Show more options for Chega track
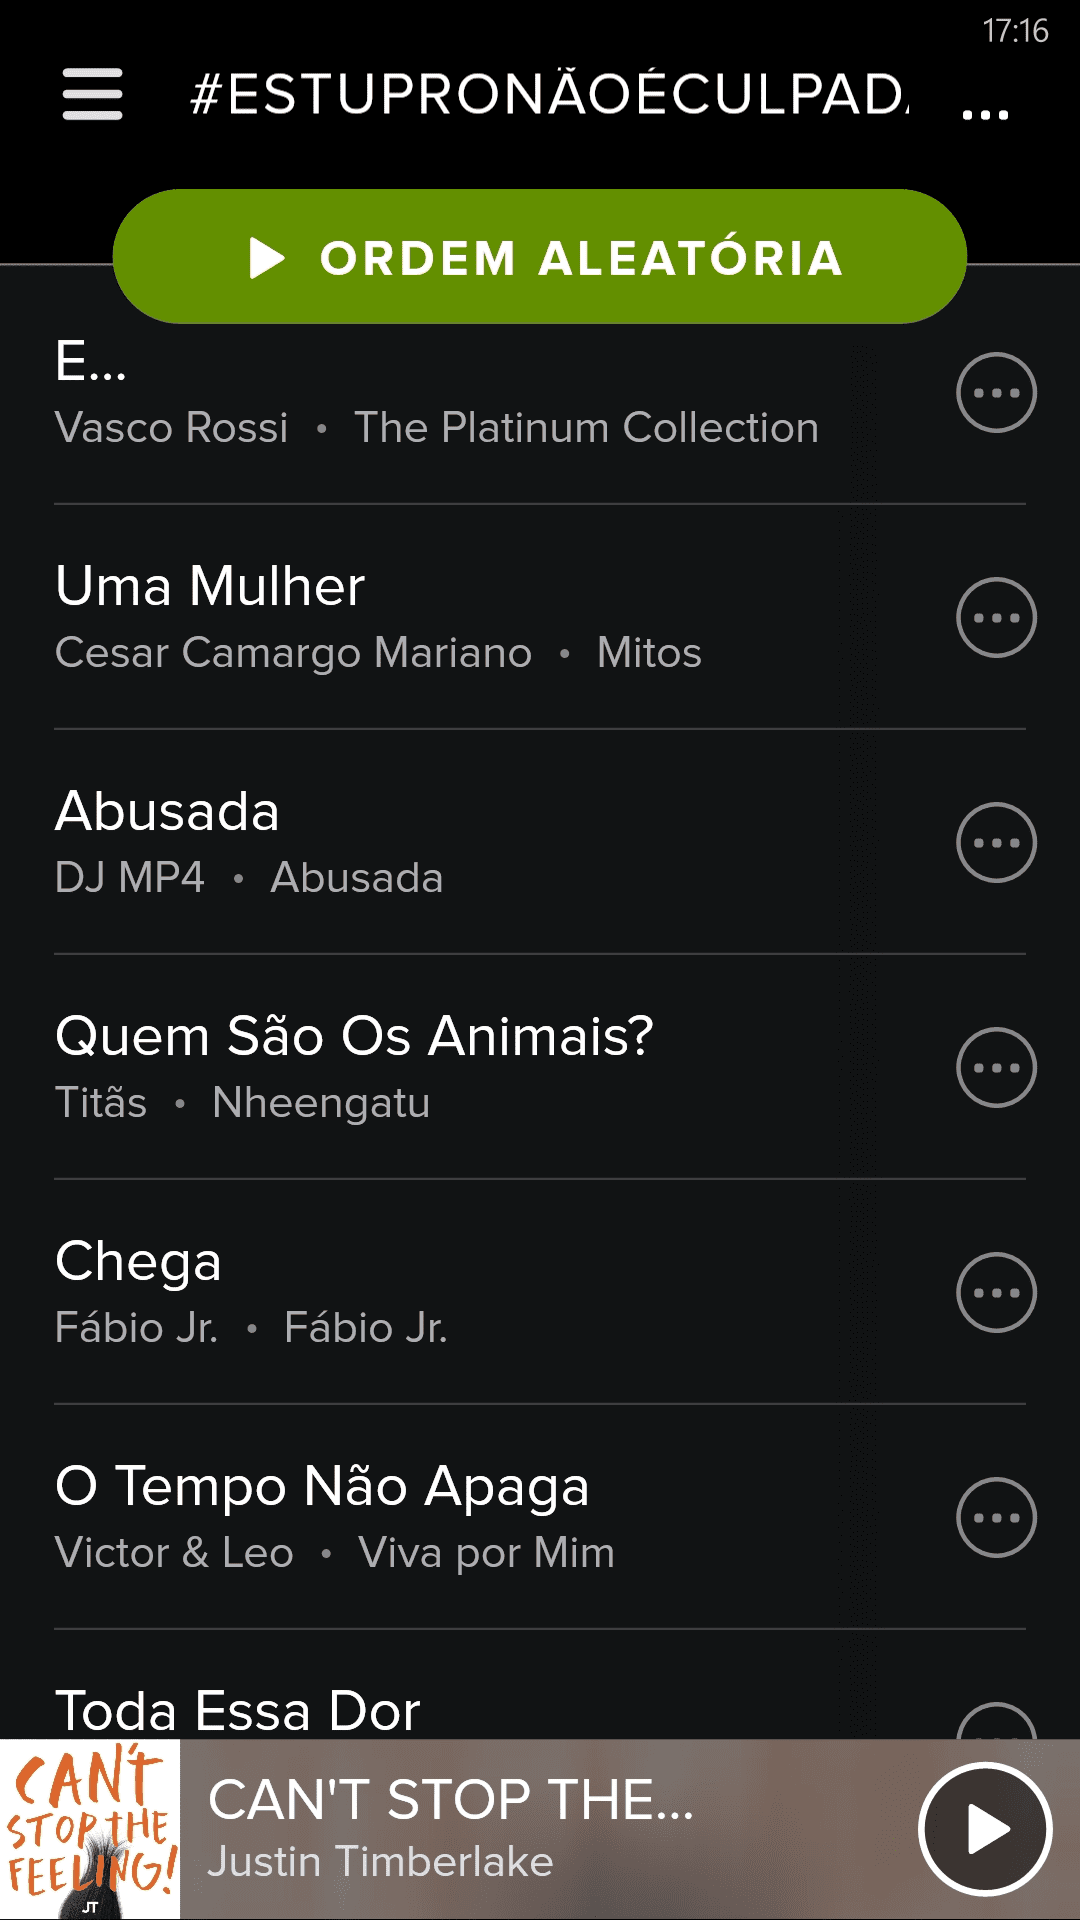The image size is (1080, 1920). click(x=996, y=1293)
